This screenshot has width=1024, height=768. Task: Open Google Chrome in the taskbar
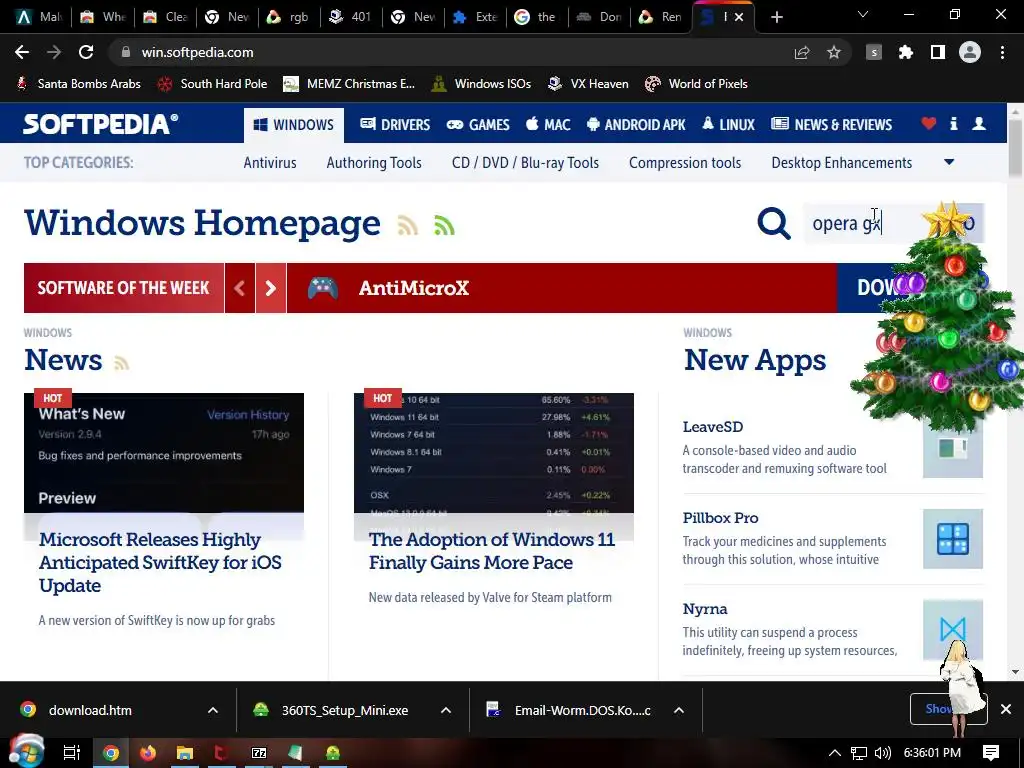pos(111,753)
